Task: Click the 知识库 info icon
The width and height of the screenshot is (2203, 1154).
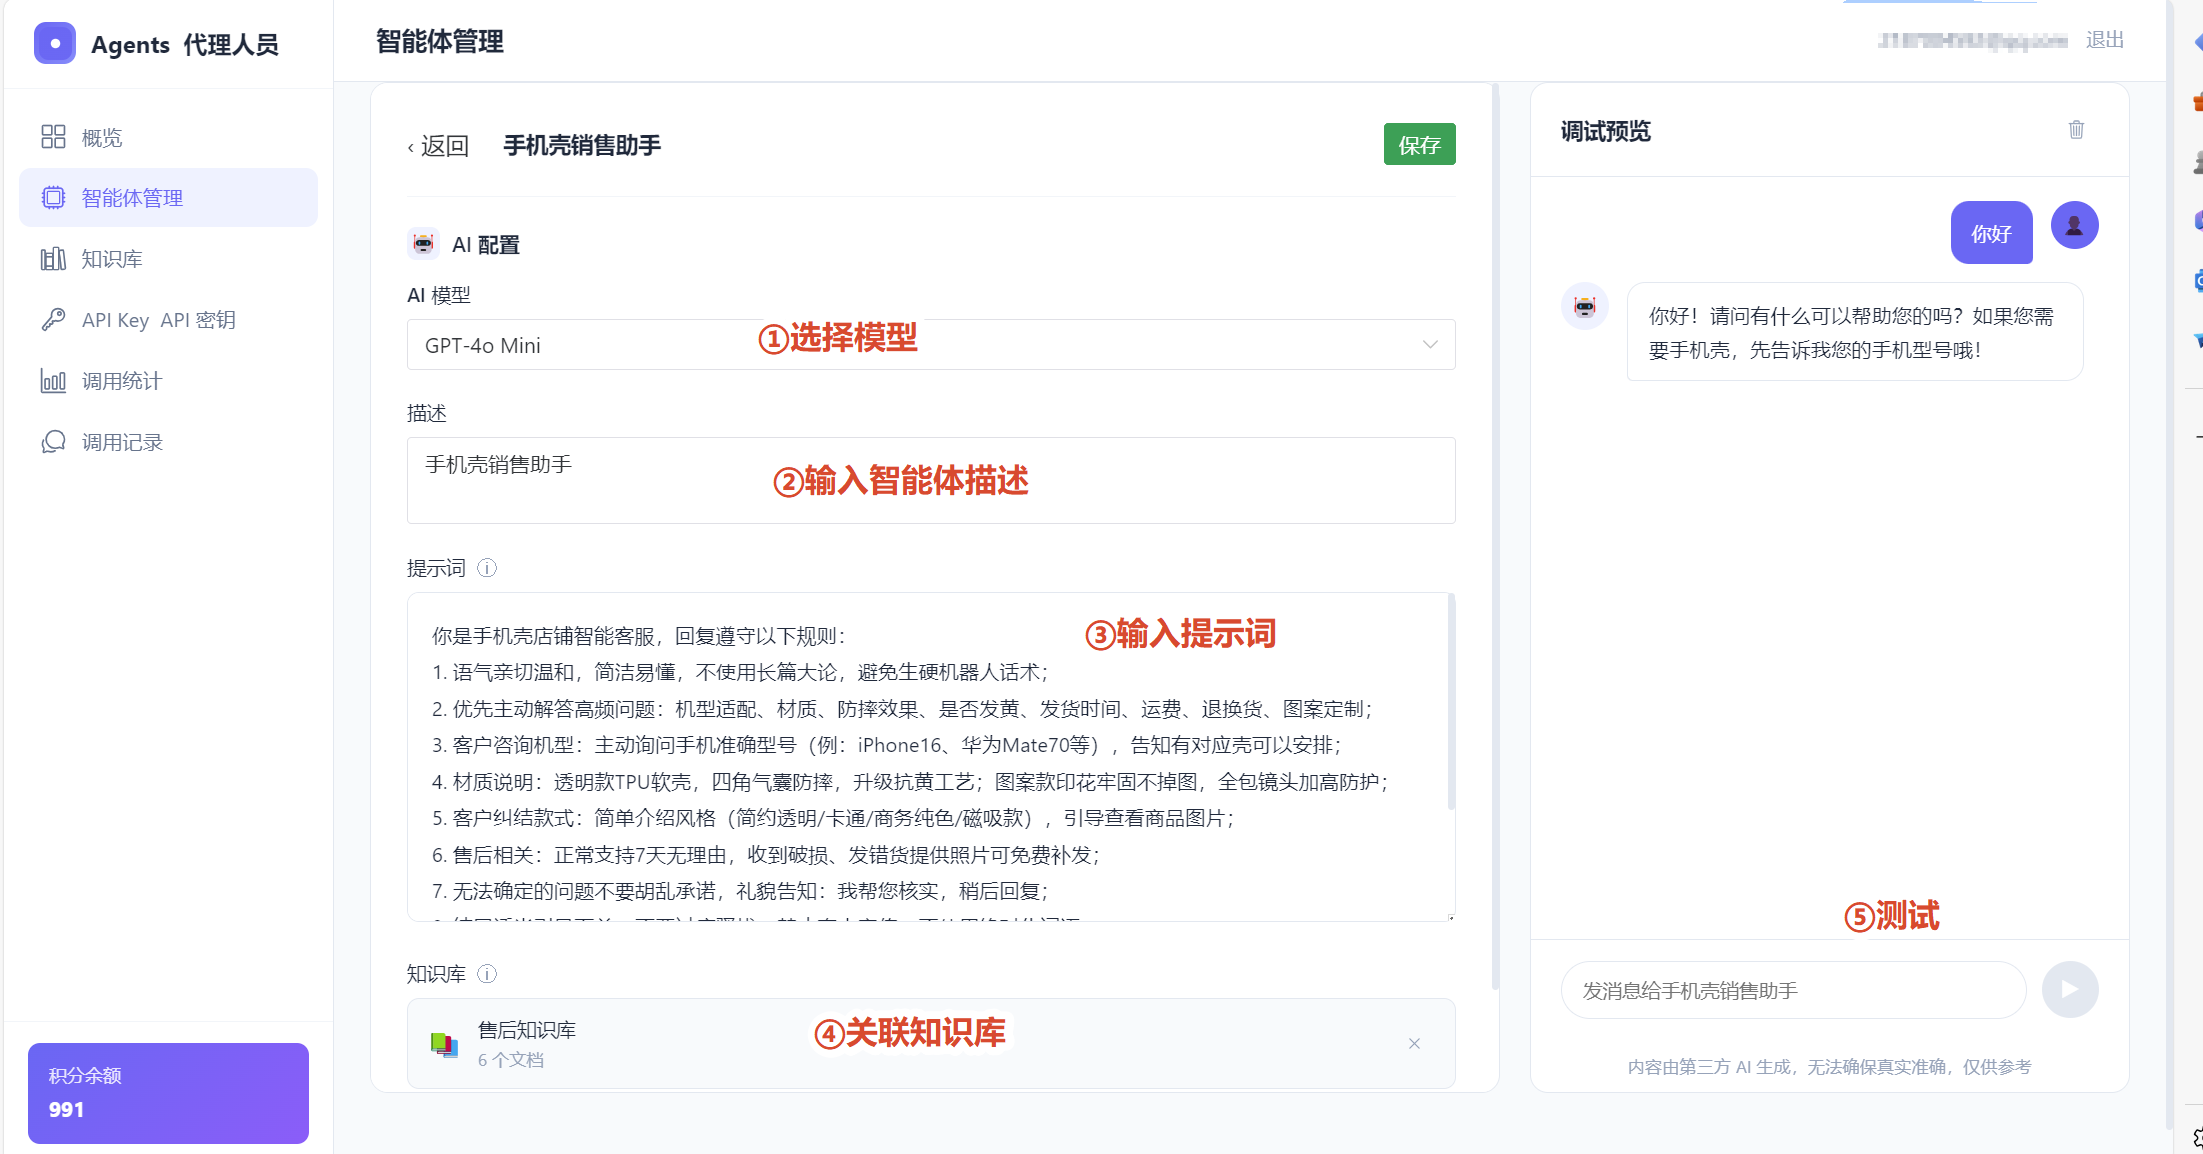Action: (487, 974)
